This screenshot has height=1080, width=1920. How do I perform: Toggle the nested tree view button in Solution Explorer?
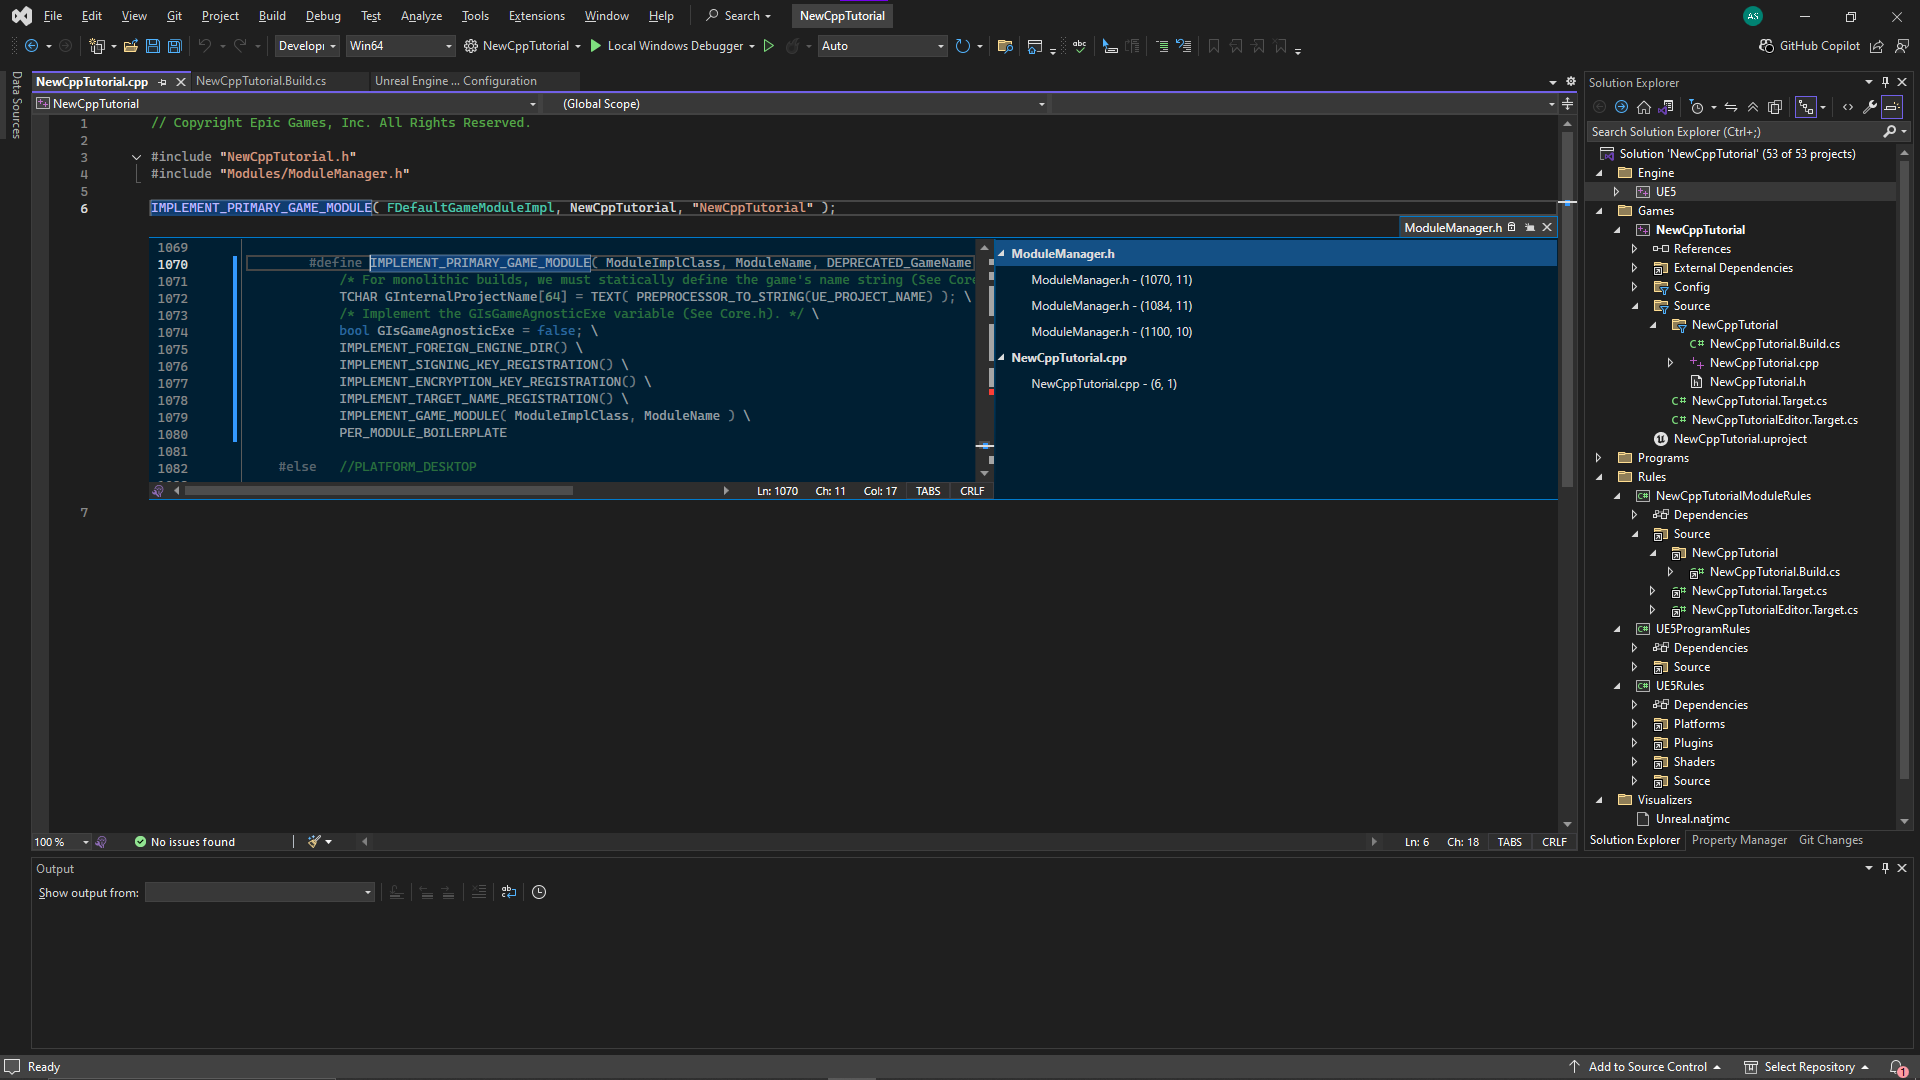(1806, 107)
